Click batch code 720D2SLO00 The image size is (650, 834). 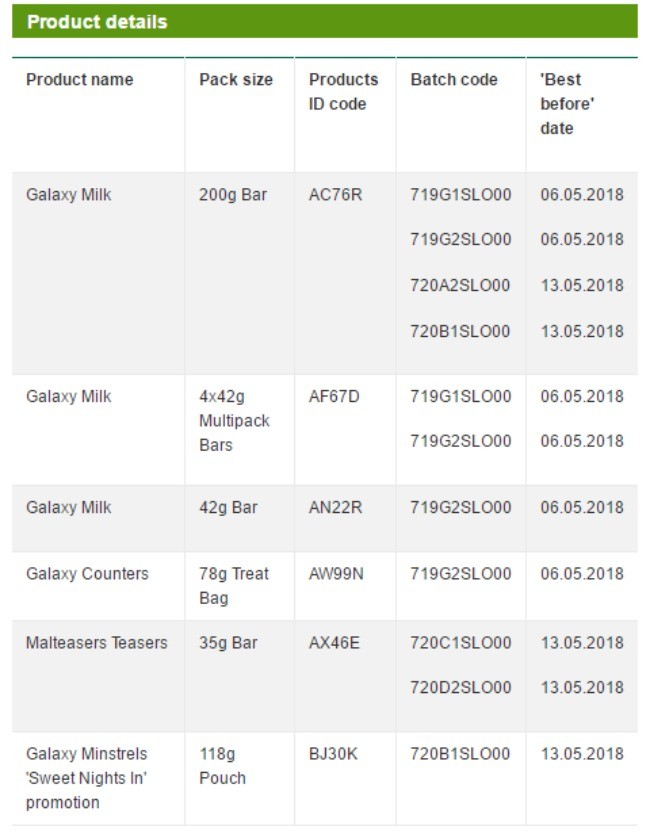click(461, 687)
